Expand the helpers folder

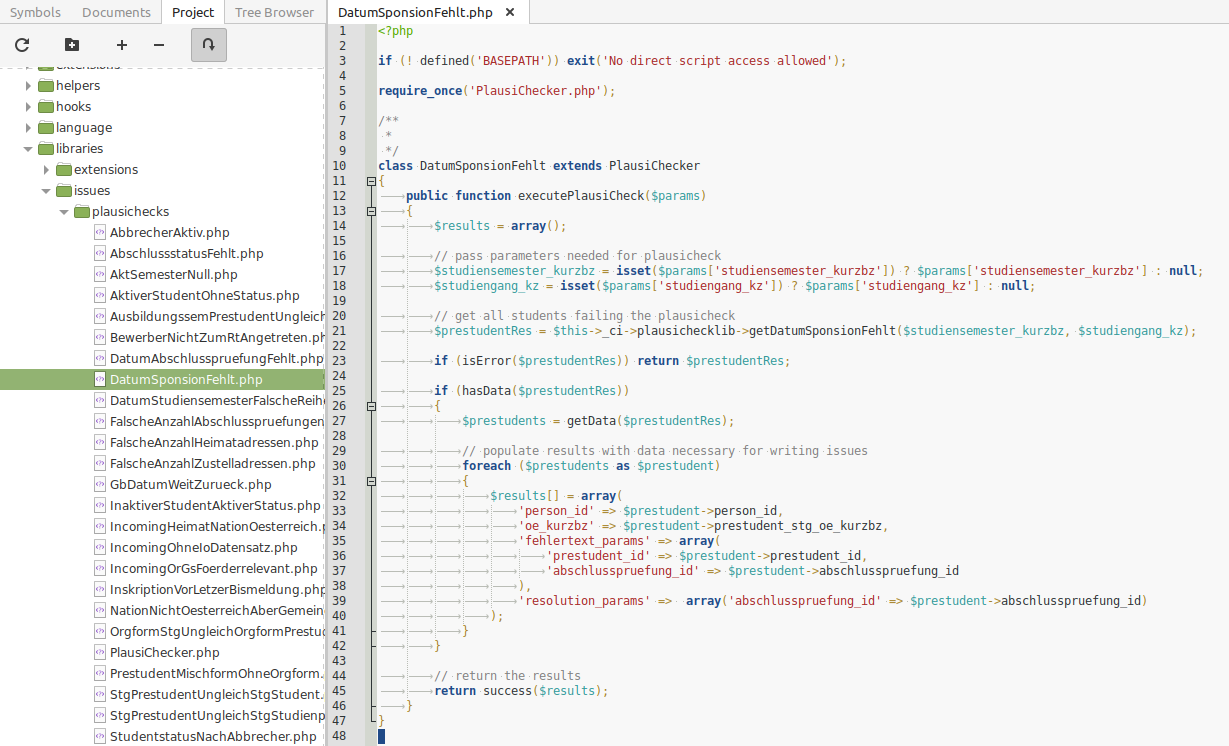(x=28, y=86)
